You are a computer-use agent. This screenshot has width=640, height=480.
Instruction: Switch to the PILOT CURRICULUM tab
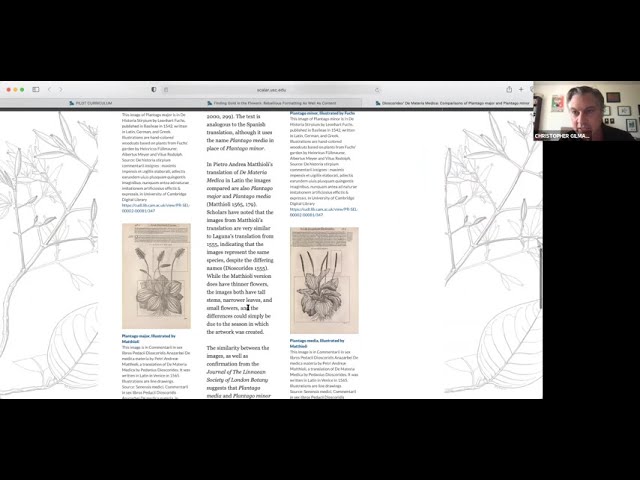tap(91, 103)
